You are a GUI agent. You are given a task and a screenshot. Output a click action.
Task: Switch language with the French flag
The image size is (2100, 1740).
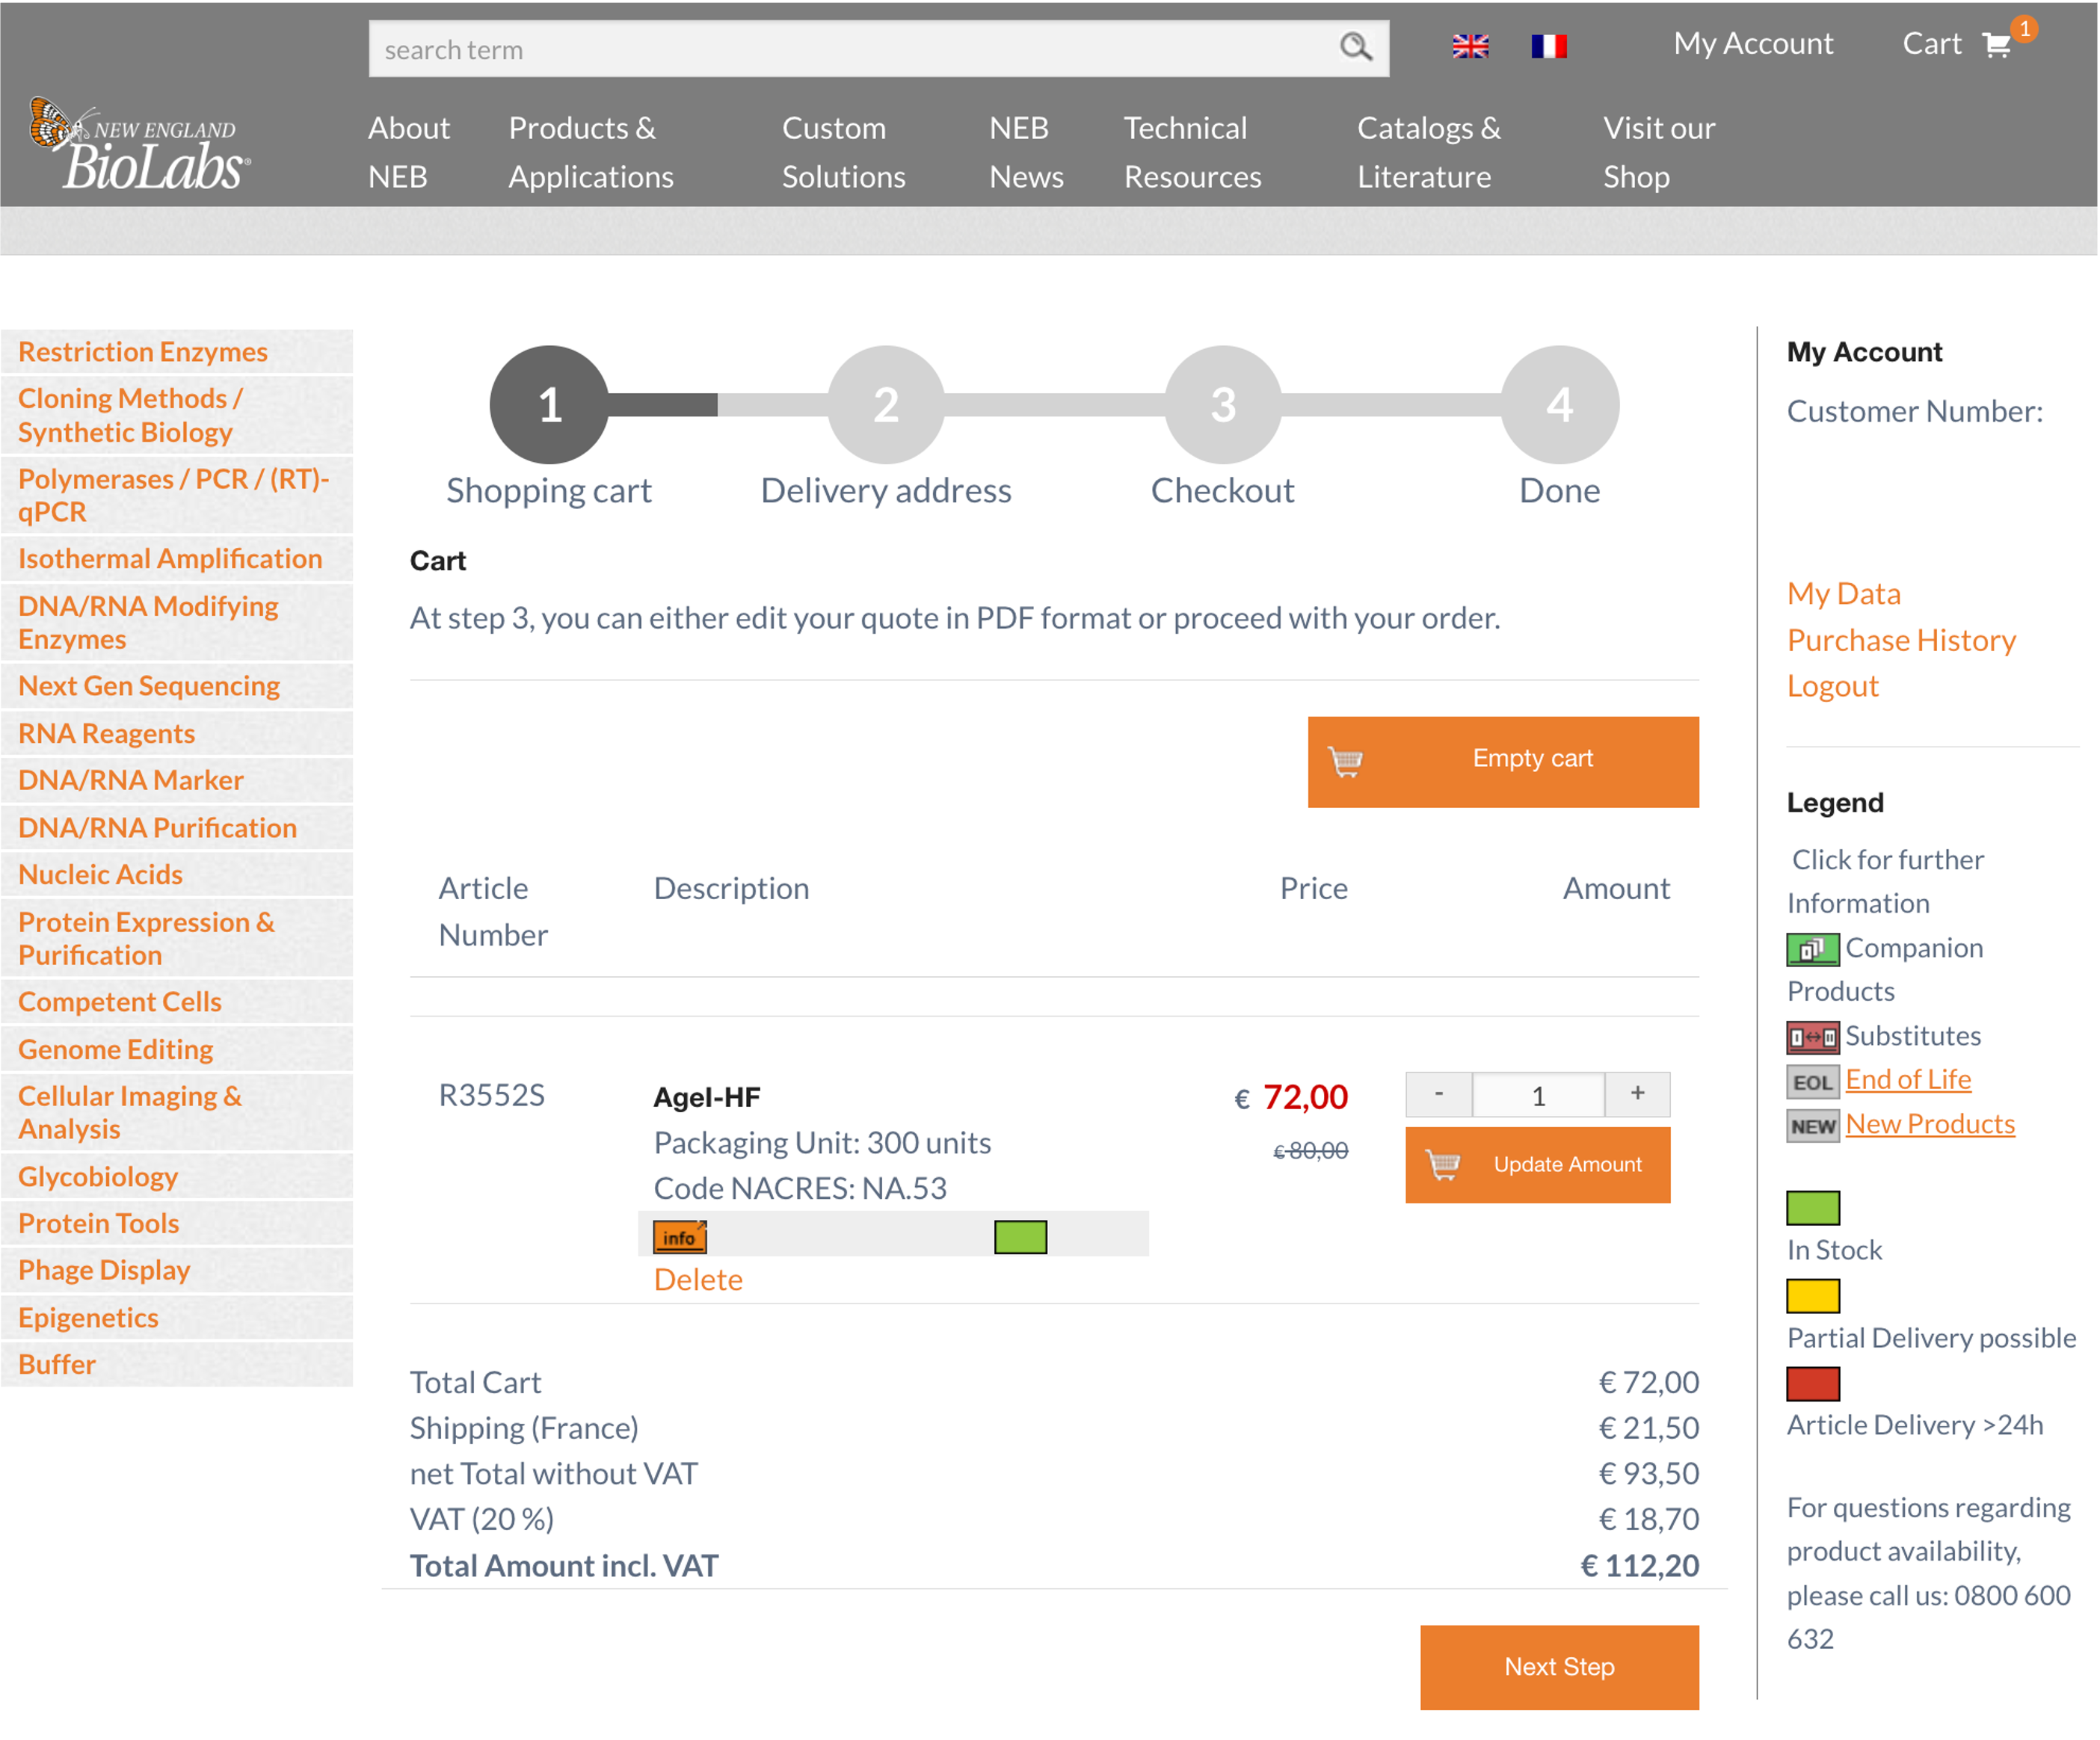click(1548, 46)
